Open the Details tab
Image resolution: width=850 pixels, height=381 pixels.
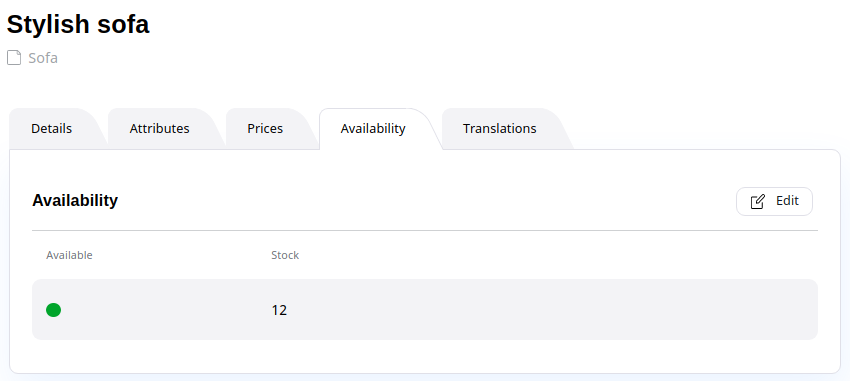[x=51, y=128]
